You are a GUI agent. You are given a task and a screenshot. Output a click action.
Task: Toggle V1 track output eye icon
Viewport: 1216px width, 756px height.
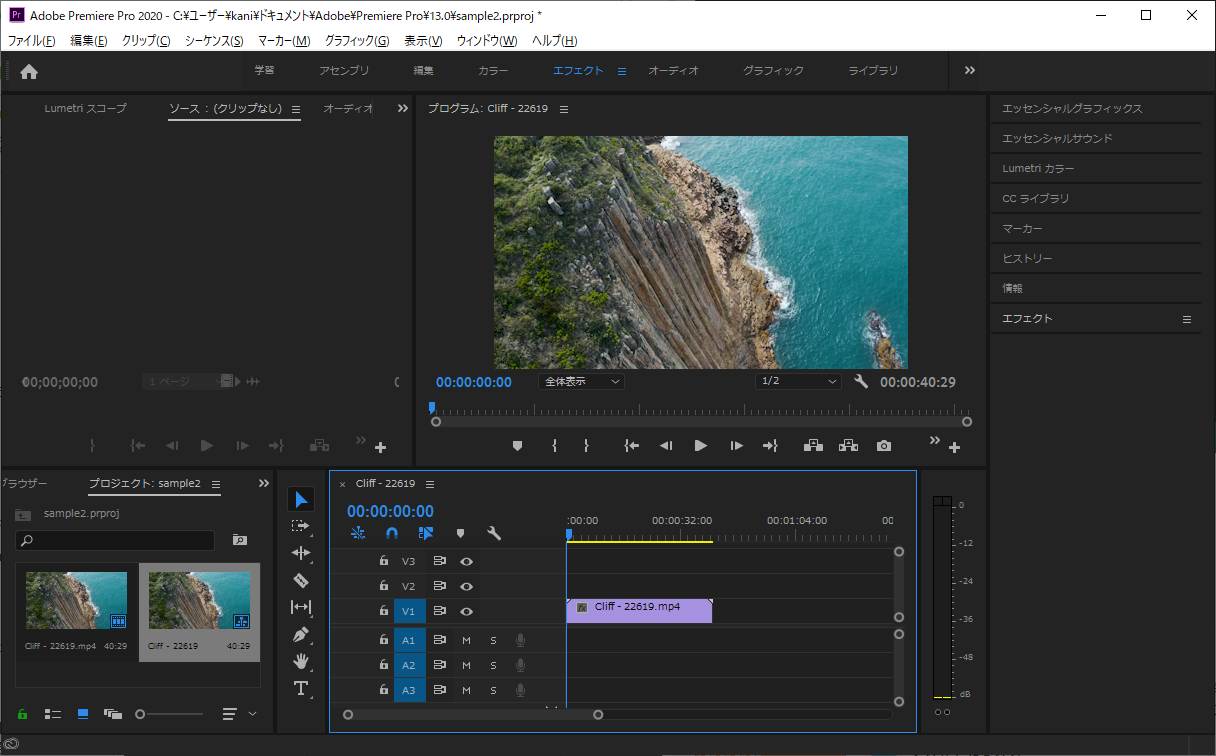pyautogui.click(x=466, y=611)
